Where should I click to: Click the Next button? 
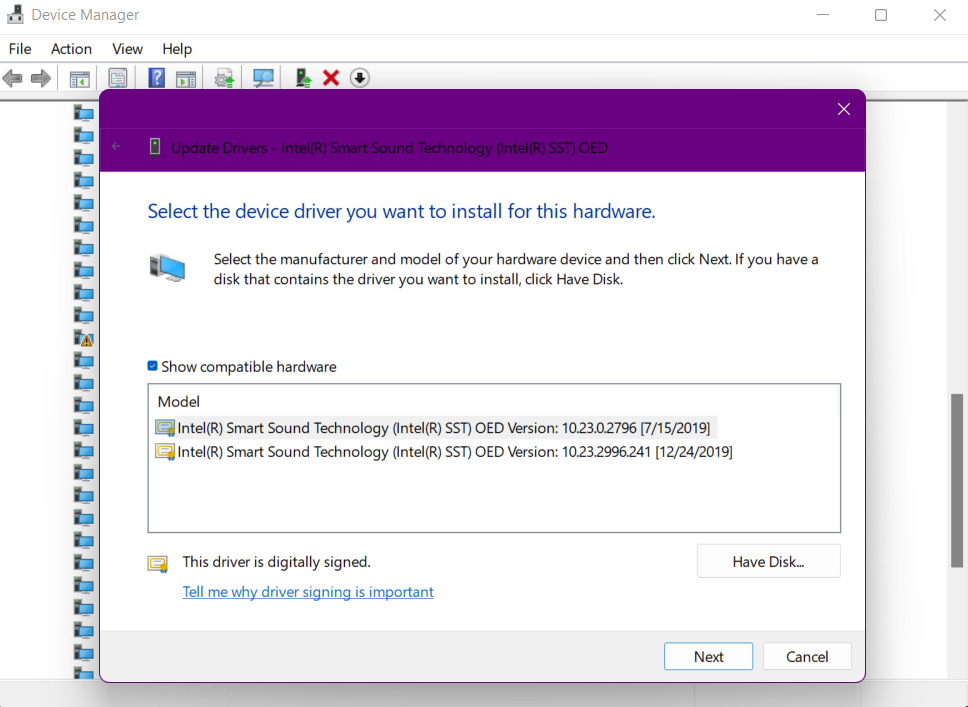(x=708, y=657)
